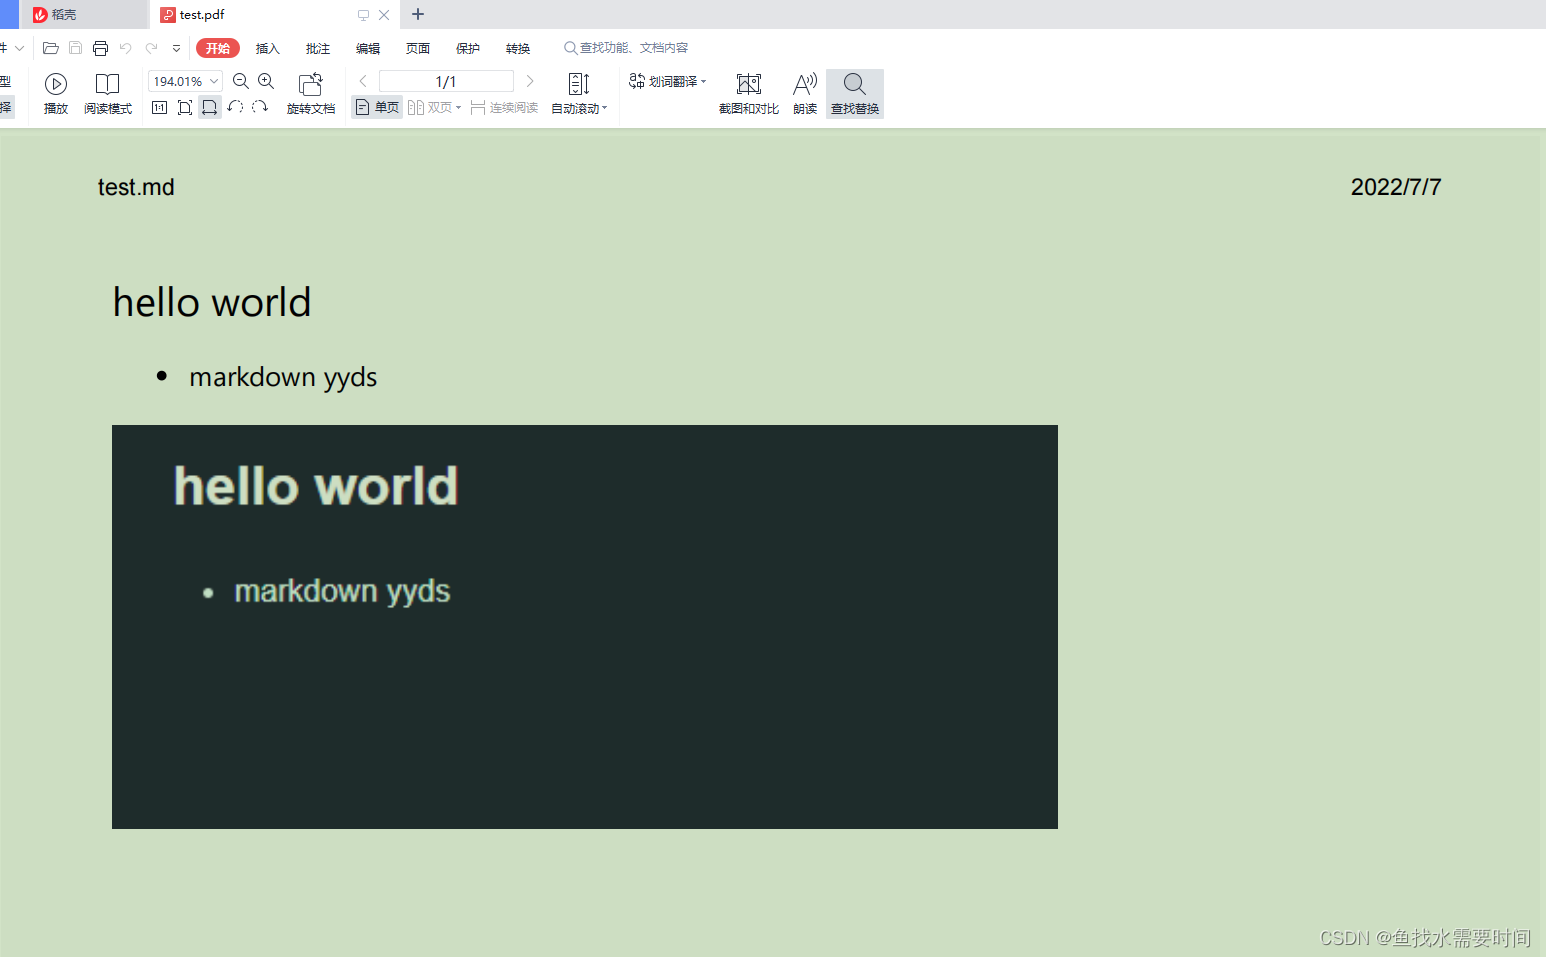Open the 转换 ribbon tab
The width and height of the screenshot is (1546, 957).
518,48
